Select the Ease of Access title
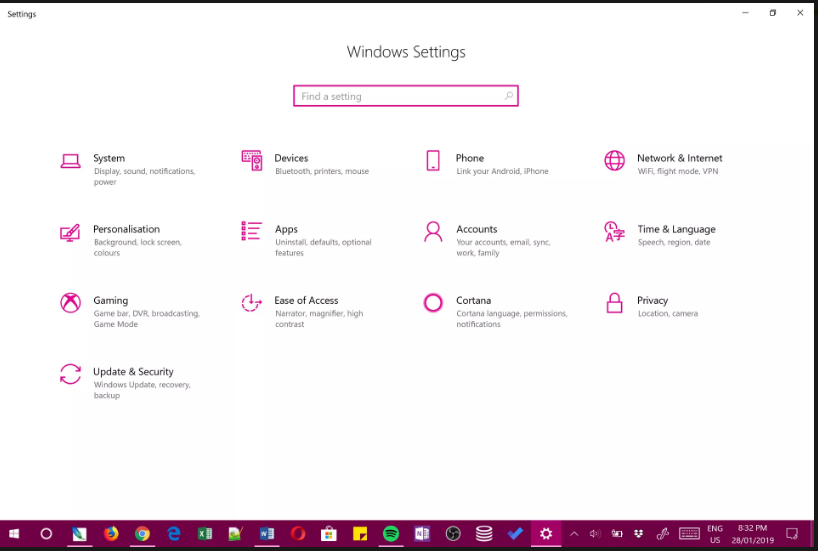Image resolution: width=818 pixels, height=551 pixels. click(306, 301)
